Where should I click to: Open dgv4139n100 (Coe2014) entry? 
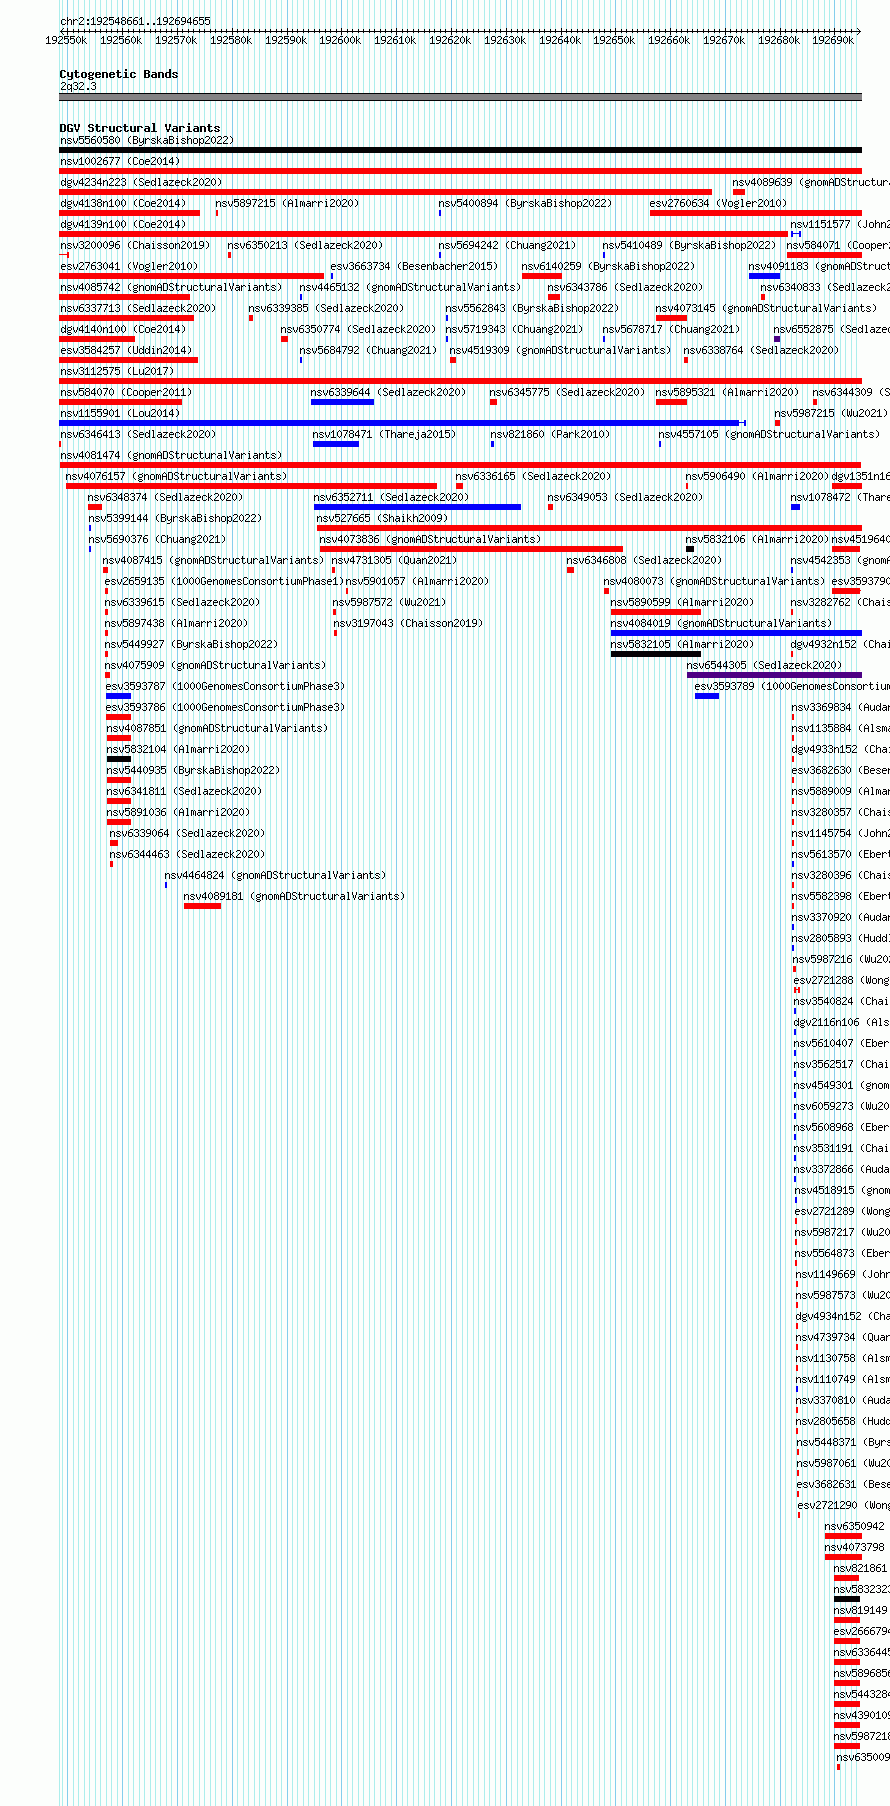pyautogui.click(x=123, y=224)
